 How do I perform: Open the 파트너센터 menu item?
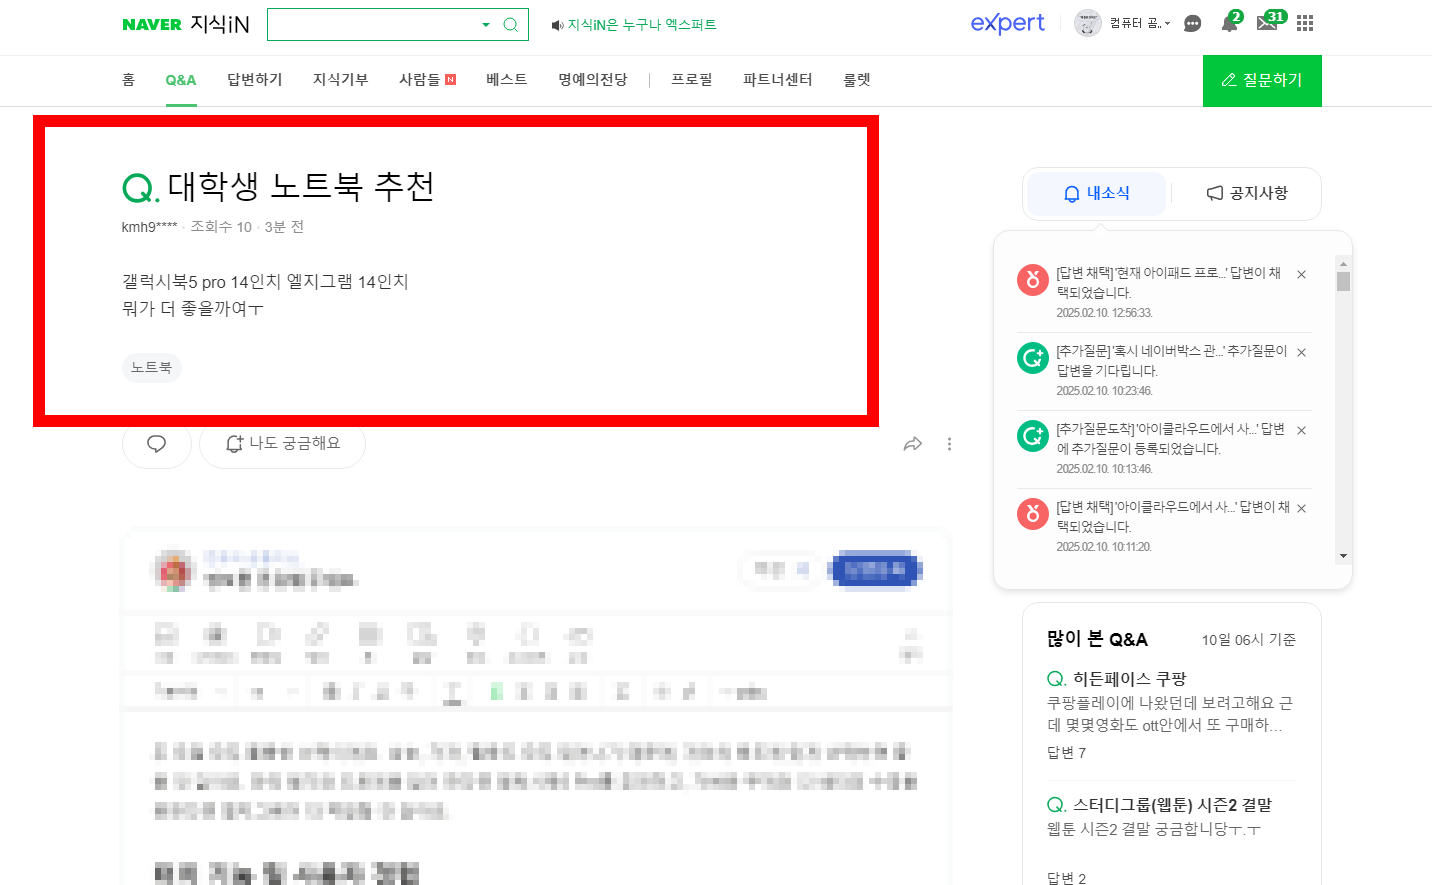click(778, 80)
